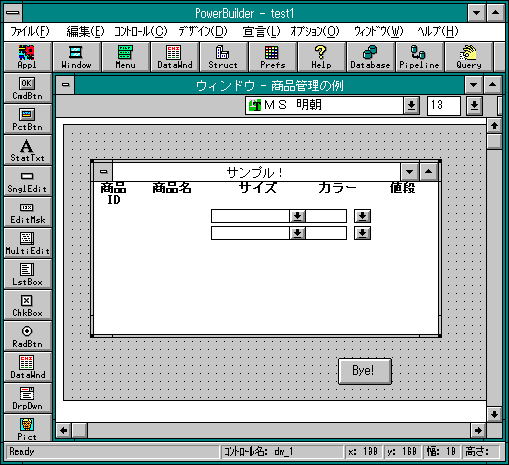509x465 pixels.
Task: Click the Bye! button
Action: tap(365, 371)
